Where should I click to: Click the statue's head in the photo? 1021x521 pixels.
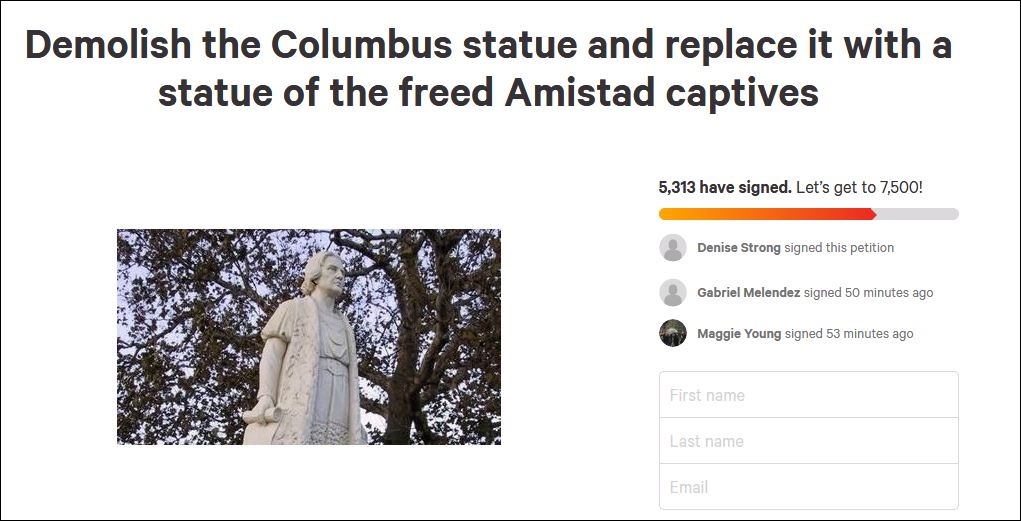[x=323, y=274]
